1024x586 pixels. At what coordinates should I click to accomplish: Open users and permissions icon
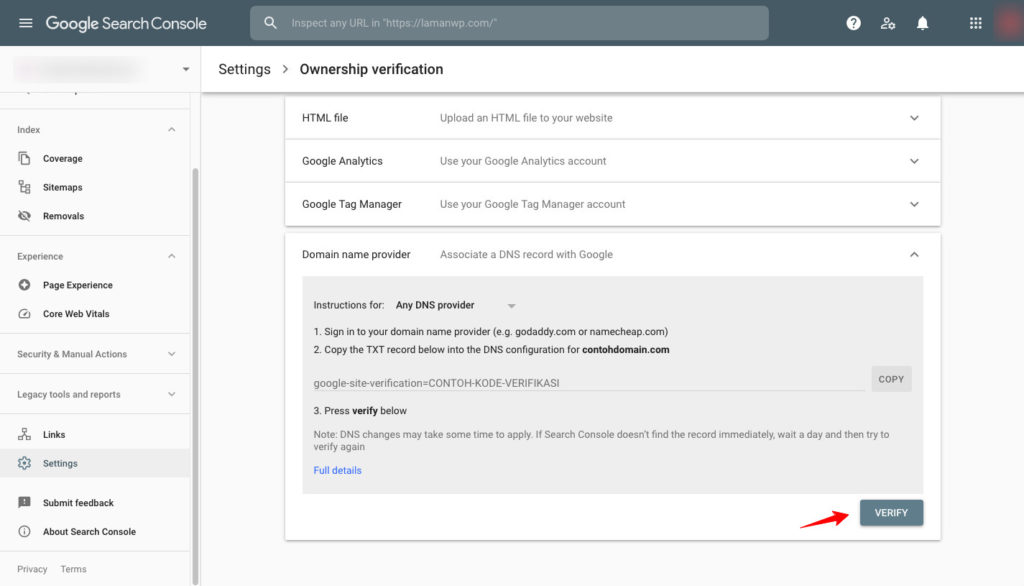888,23
